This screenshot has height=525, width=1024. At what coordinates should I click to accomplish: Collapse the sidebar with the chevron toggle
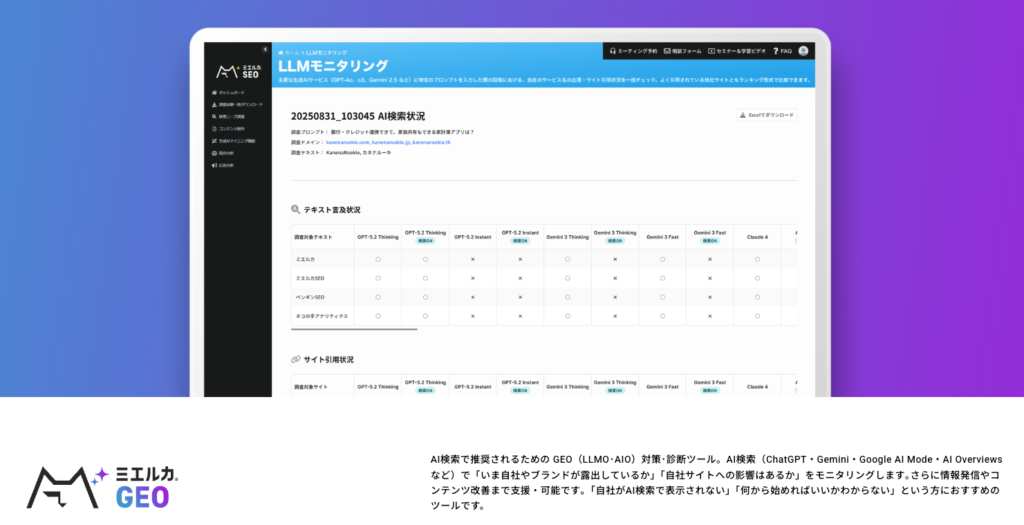pyautogui.click(x=265, y=49)
